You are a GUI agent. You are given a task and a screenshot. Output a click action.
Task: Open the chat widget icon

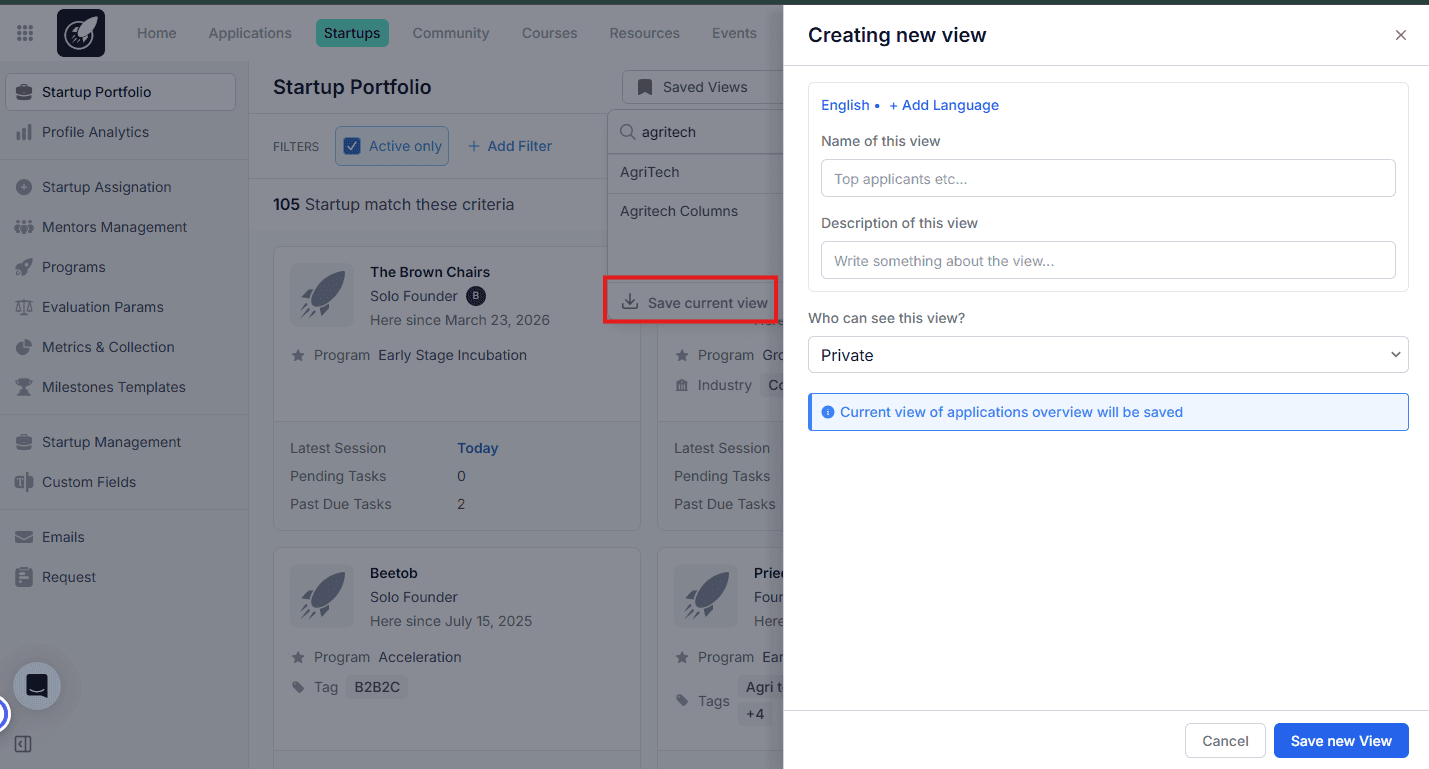click(37, 686)
